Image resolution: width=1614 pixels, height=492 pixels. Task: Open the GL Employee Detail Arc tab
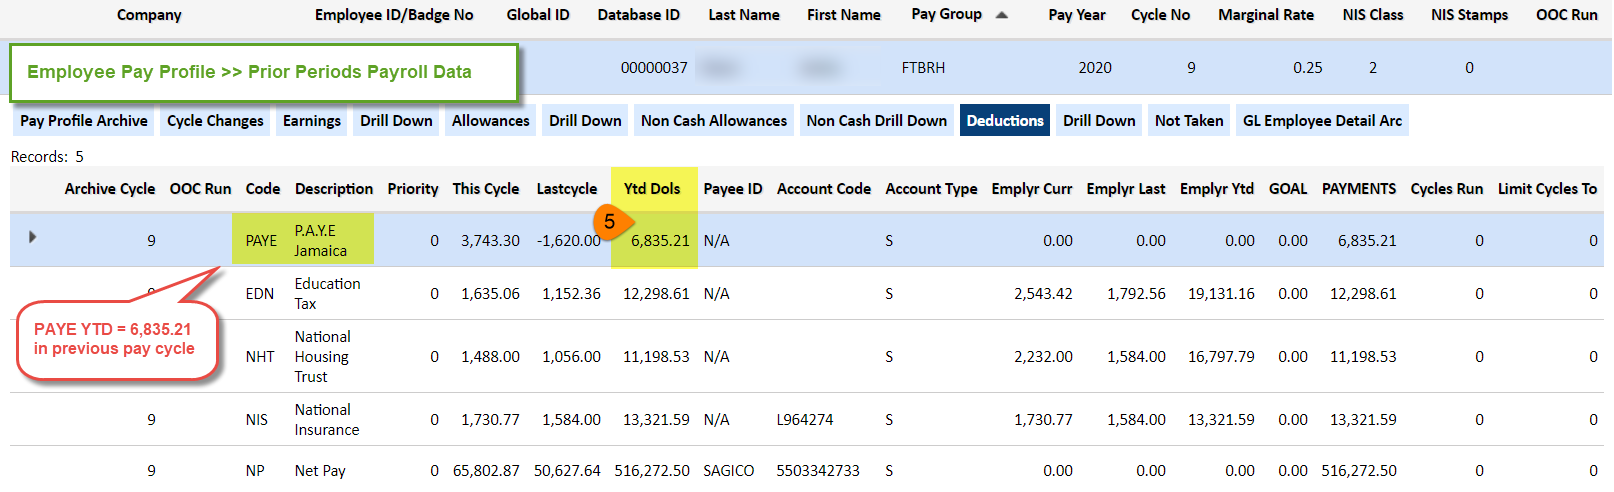tap(1322, 121)
